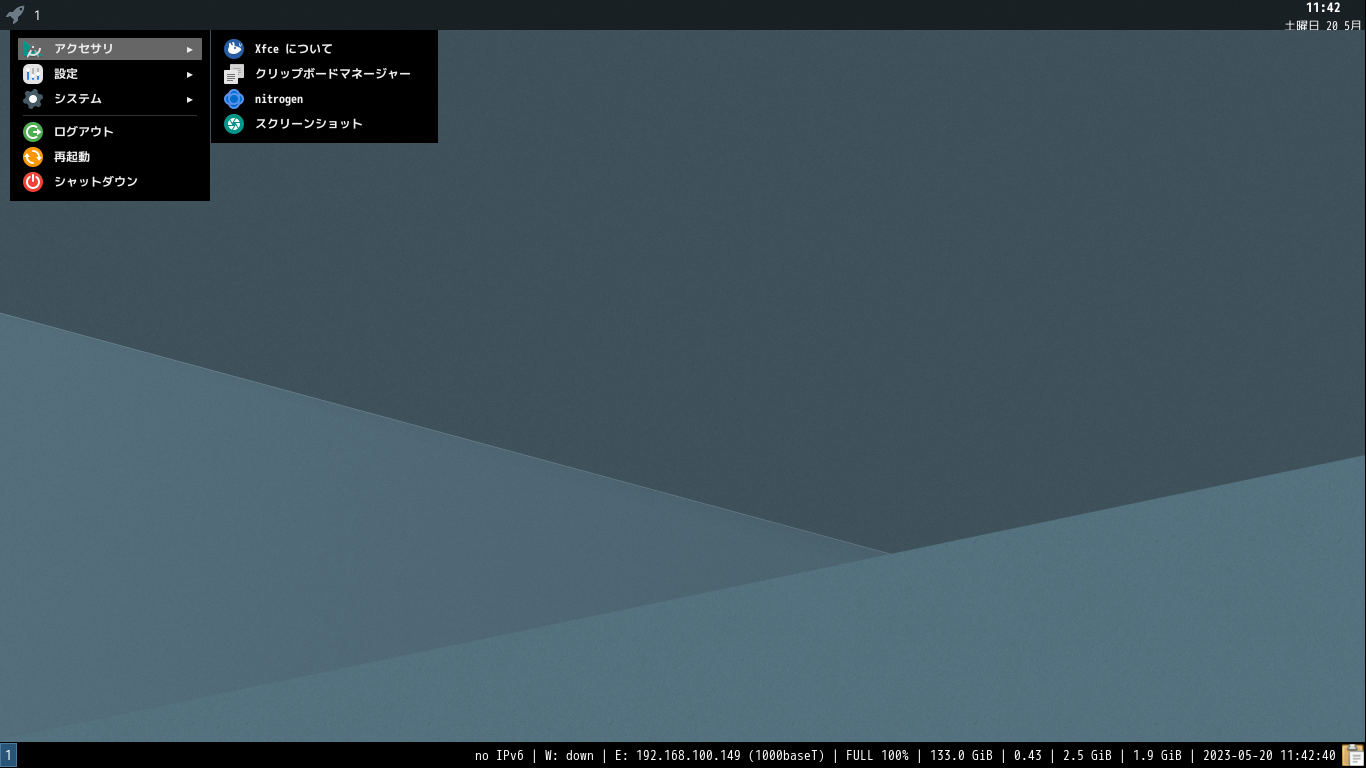This screenshot has width=1366, height=768.
Task: Open clipboard tray icon in bottom bar
Action: (1353, 755)
